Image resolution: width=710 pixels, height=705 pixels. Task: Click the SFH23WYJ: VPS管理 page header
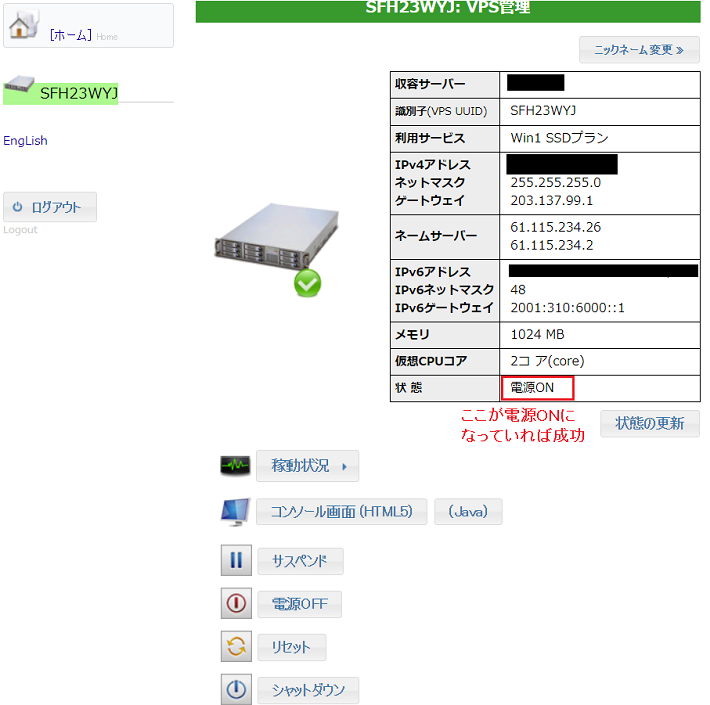[x=448, y=8]
